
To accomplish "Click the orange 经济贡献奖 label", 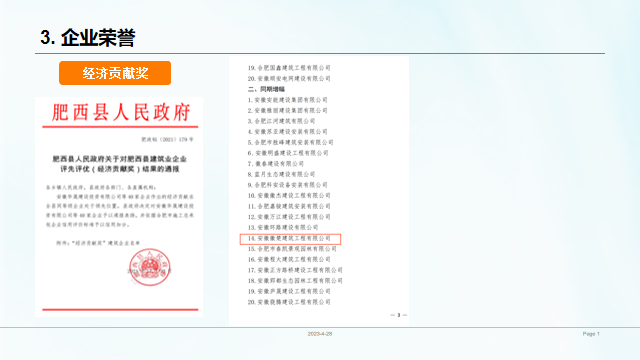I will click(115, 73).
